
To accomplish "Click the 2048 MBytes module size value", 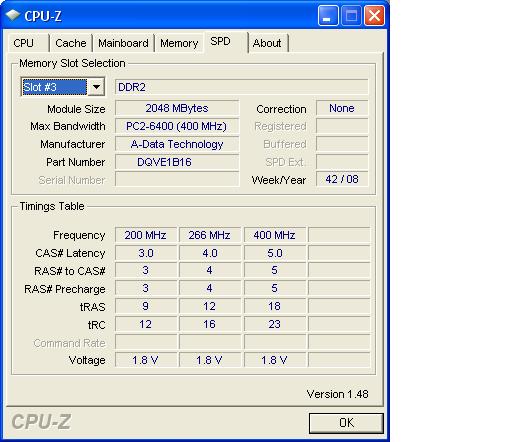I will (177, 108).
